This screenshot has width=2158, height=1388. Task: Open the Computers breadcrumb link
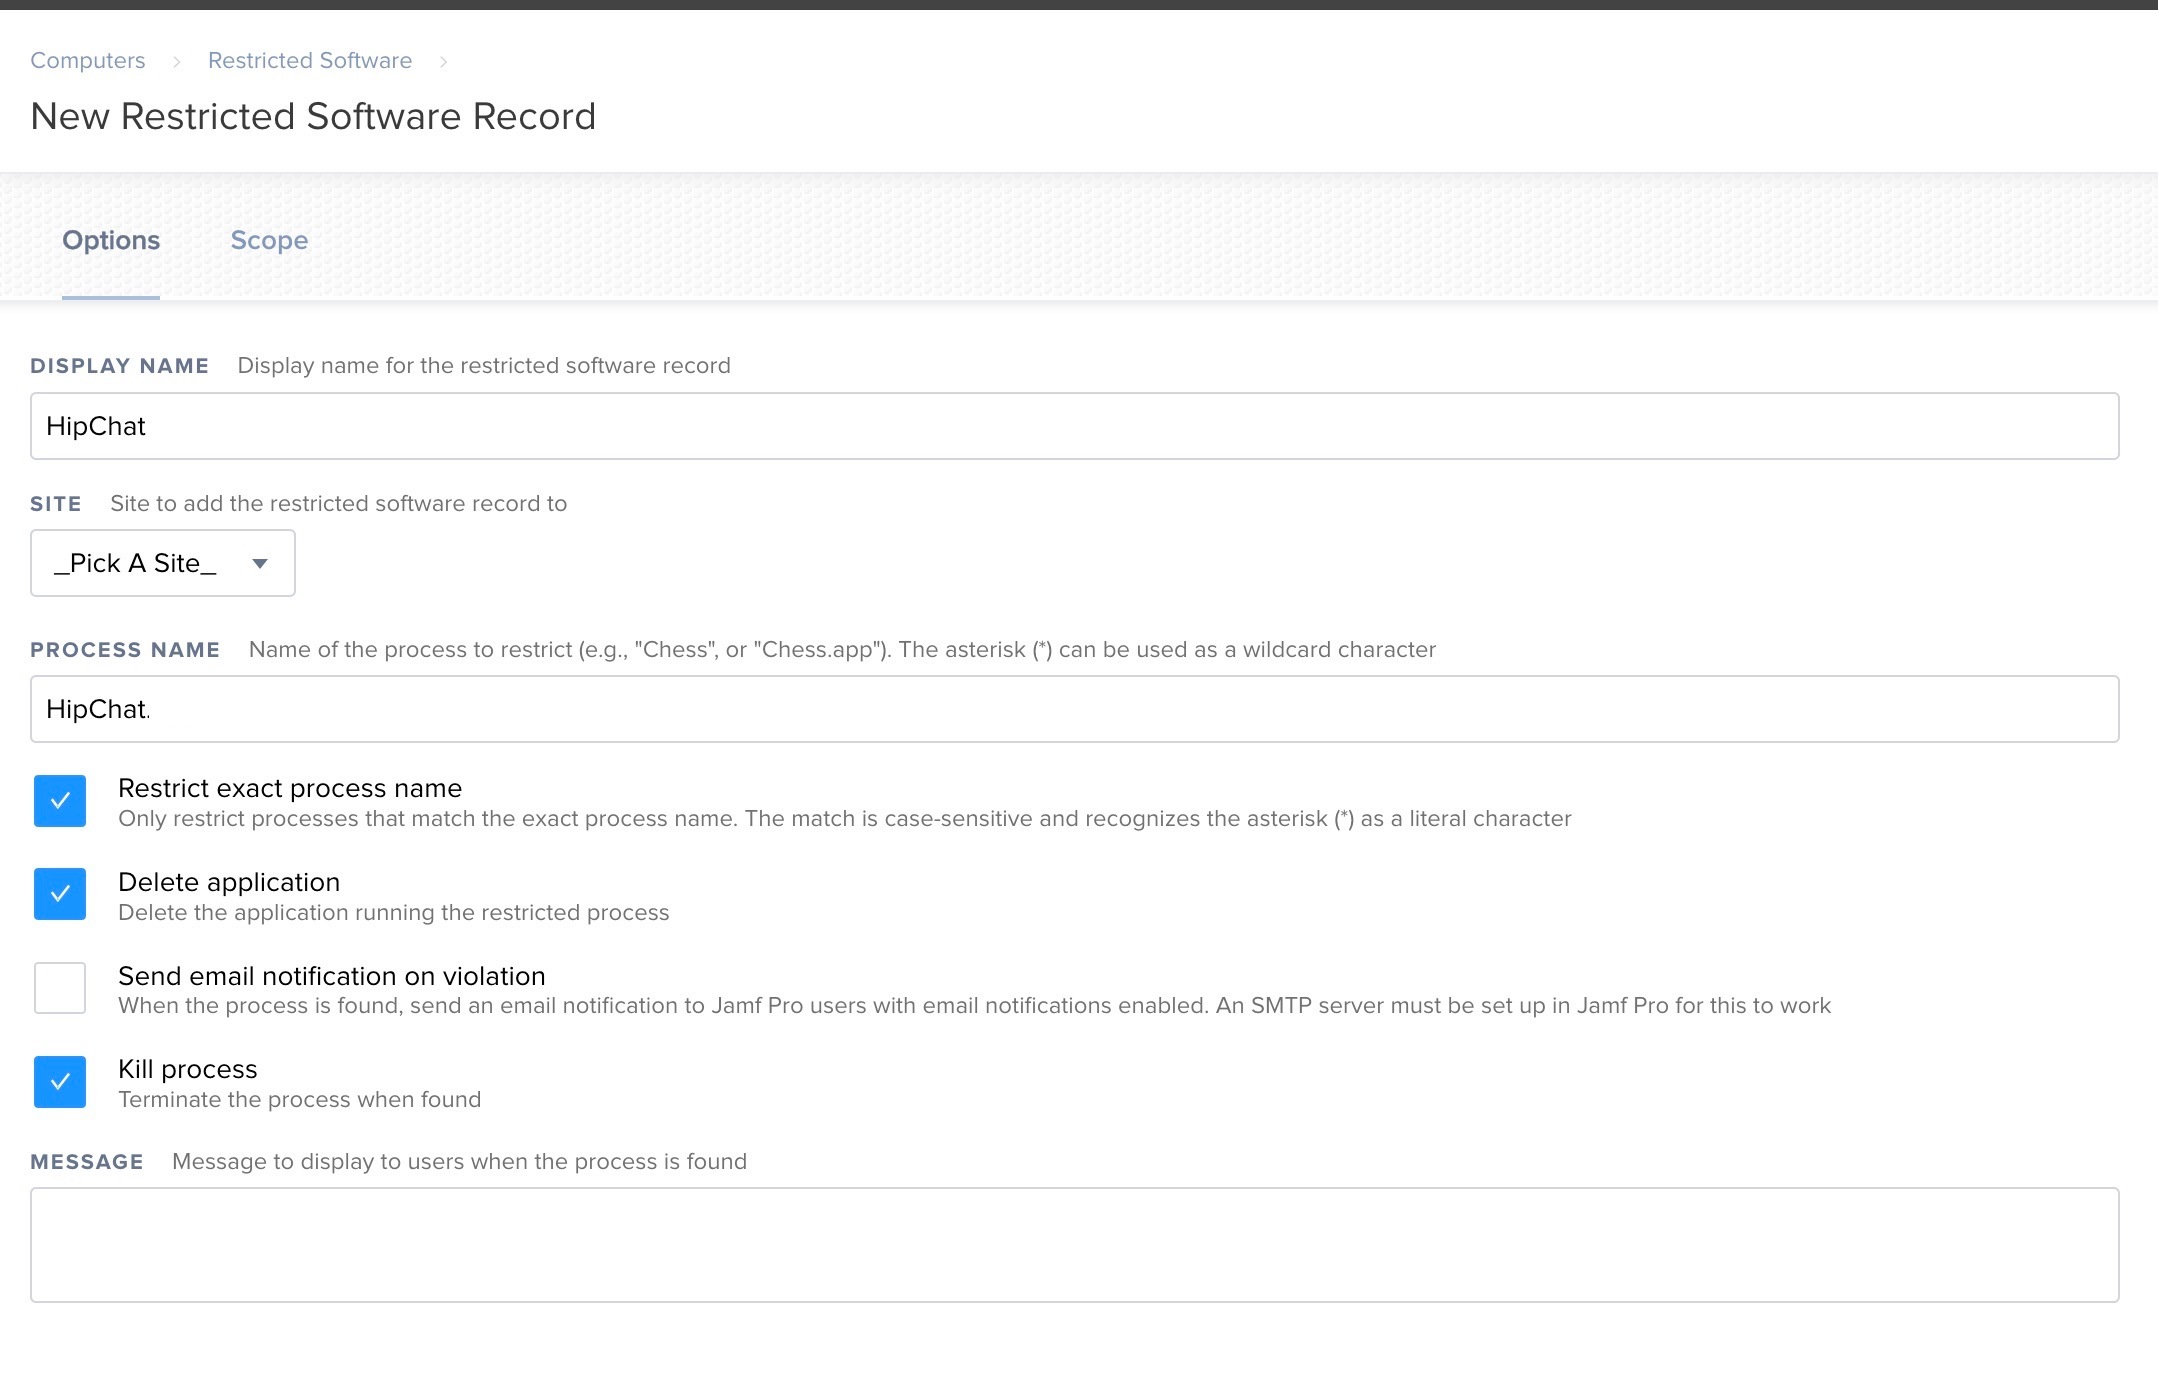pos(88,60)
